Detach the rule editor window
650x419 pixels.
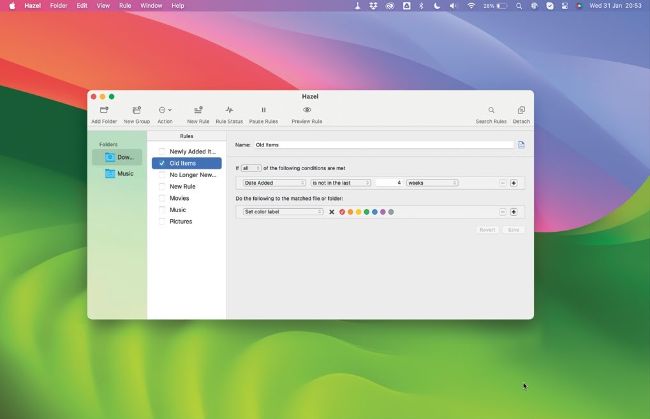pyautogui.click(x=521, y=110)
